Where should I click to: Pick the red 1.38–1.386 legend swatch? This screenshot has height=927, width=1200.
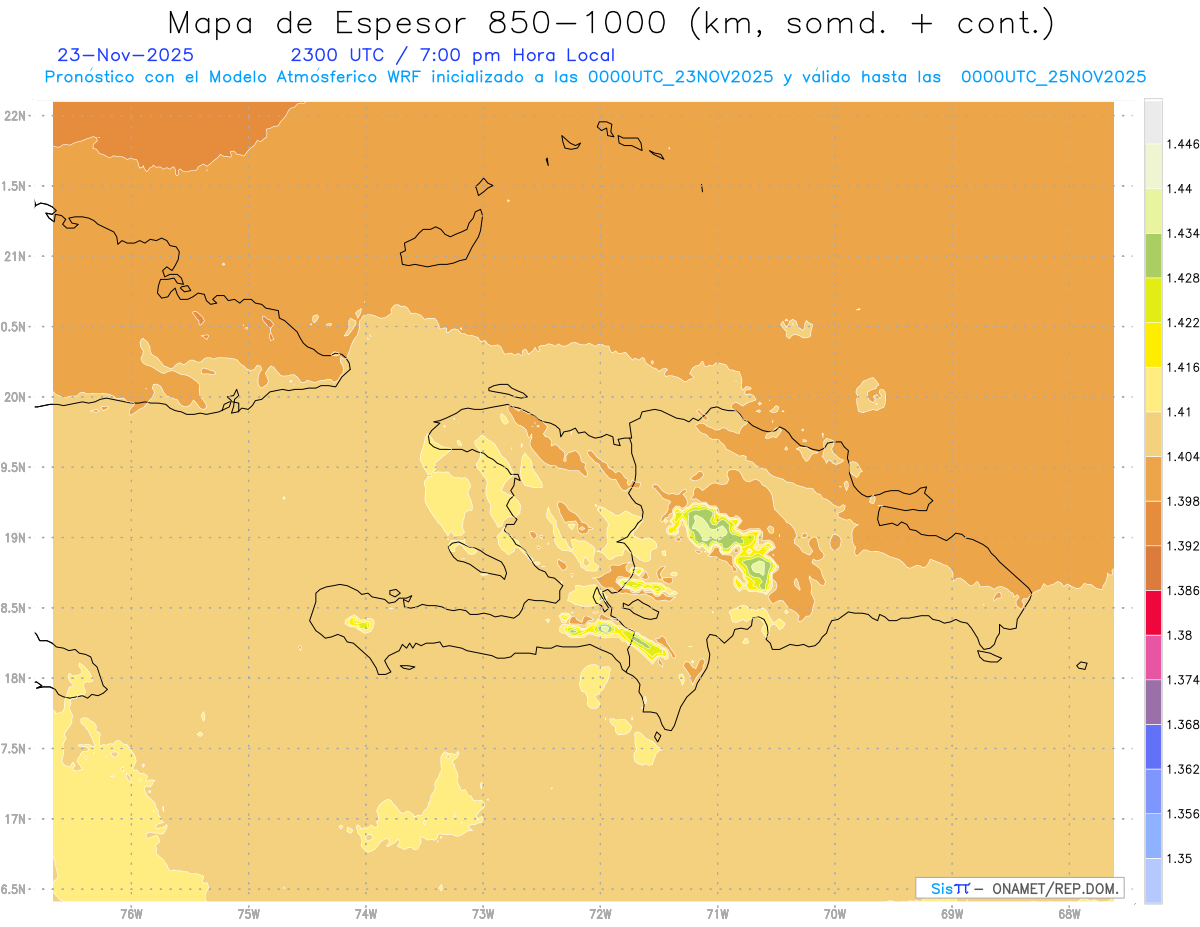coord(1153,612)
